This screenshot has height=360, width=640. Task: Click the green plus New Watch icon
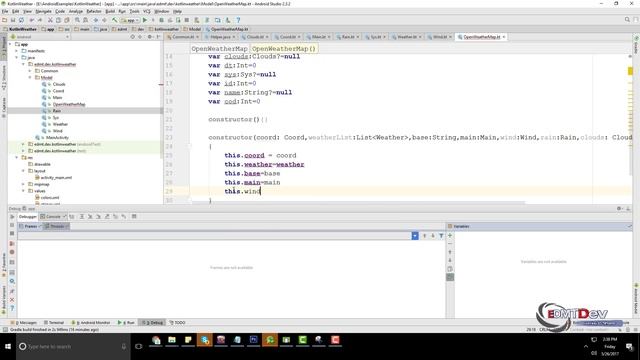click(450, 236)
